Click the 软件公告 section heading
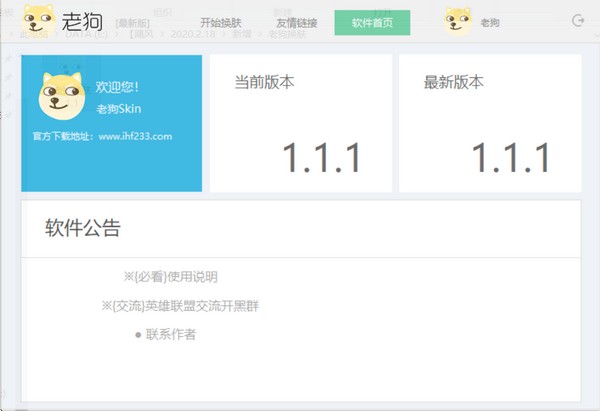The image size is (600, 411). pyautogui.click(x=83, y=228)
